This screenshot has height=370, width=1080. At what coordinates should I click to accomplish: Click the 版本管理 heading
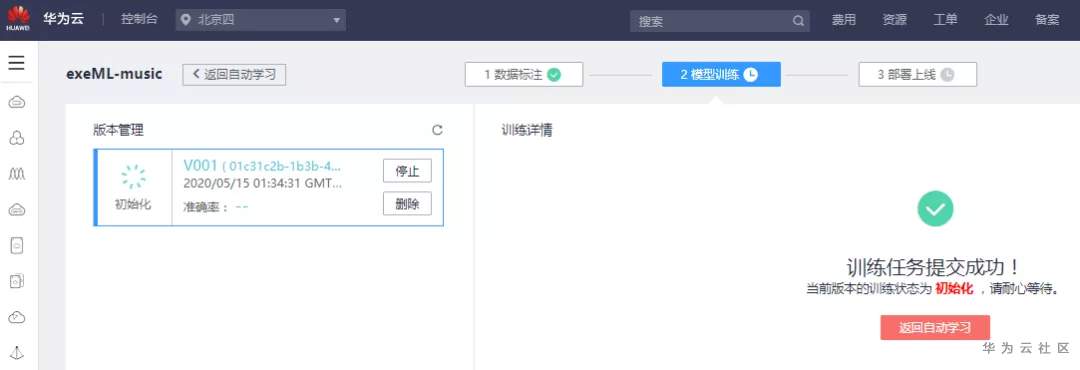(x=118, y=130)
